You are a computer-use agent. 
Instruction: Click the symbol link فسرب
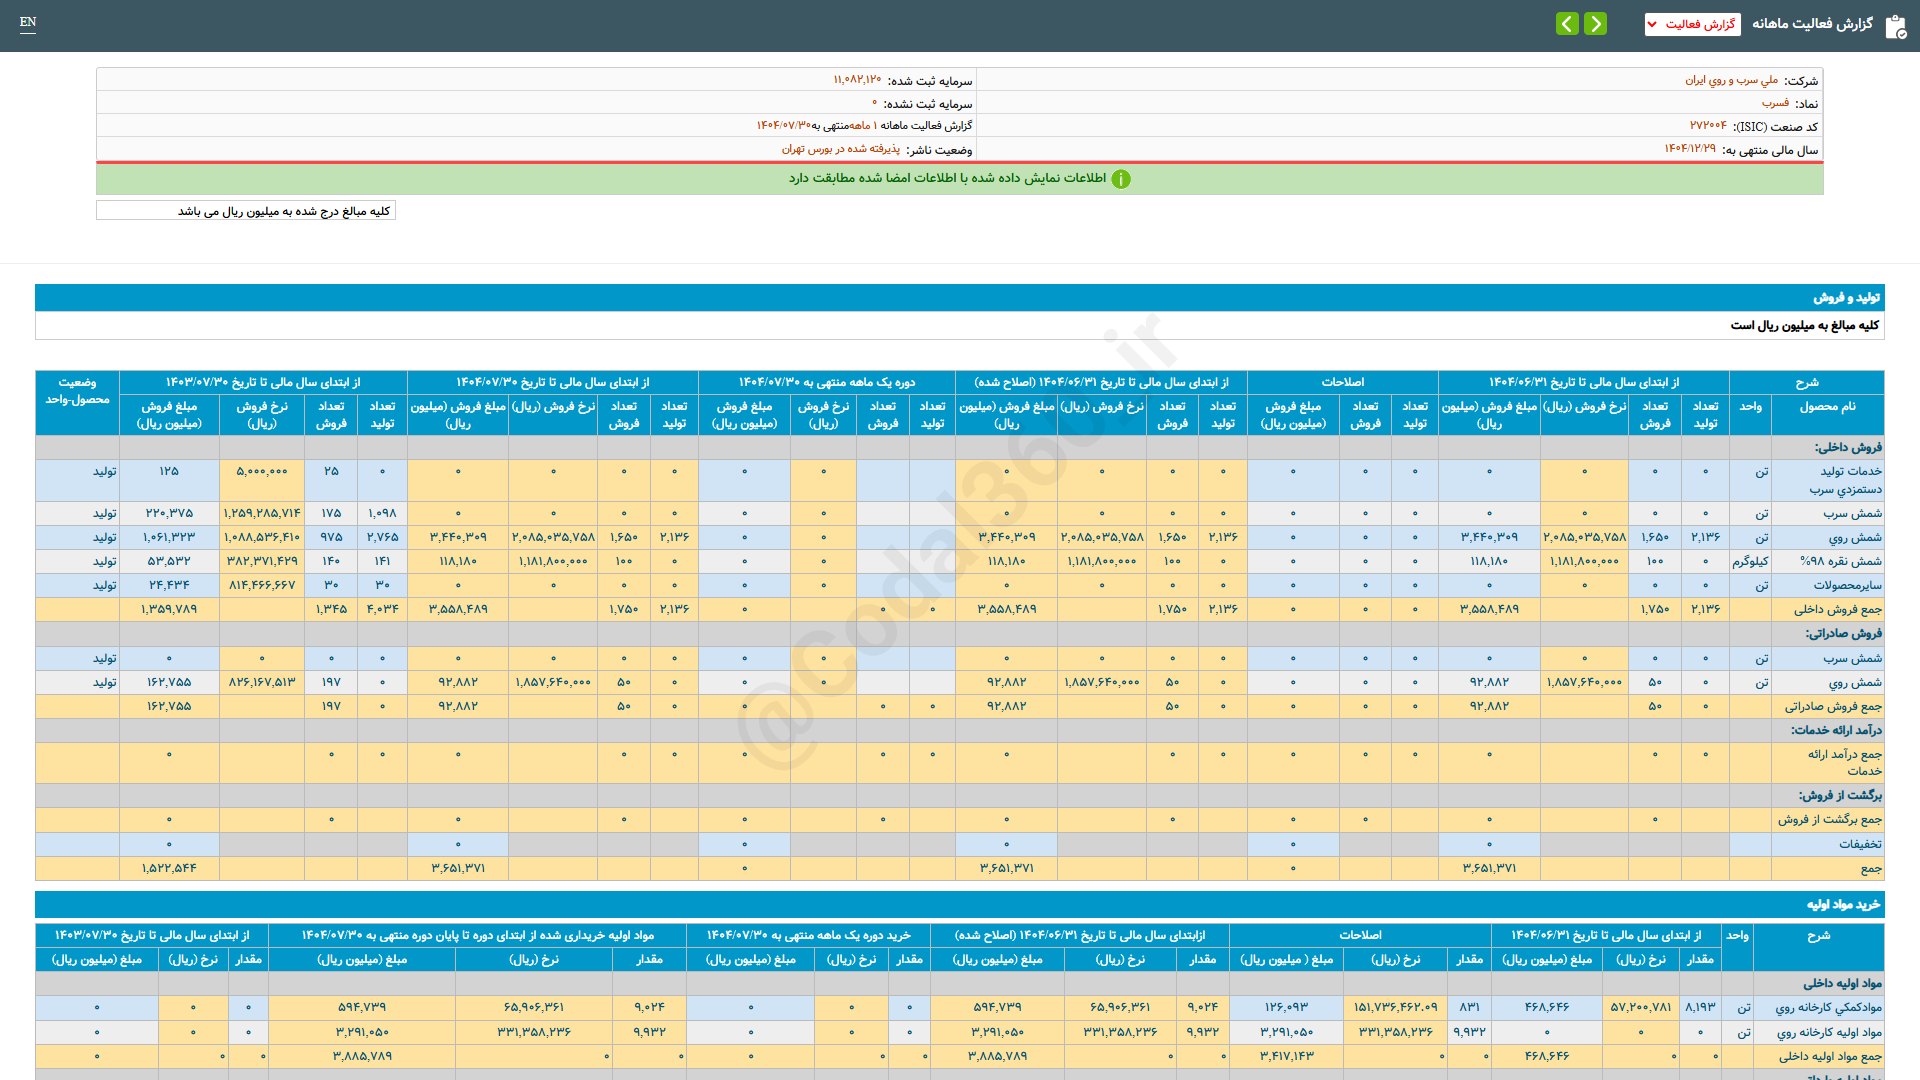click(1775, 103)
